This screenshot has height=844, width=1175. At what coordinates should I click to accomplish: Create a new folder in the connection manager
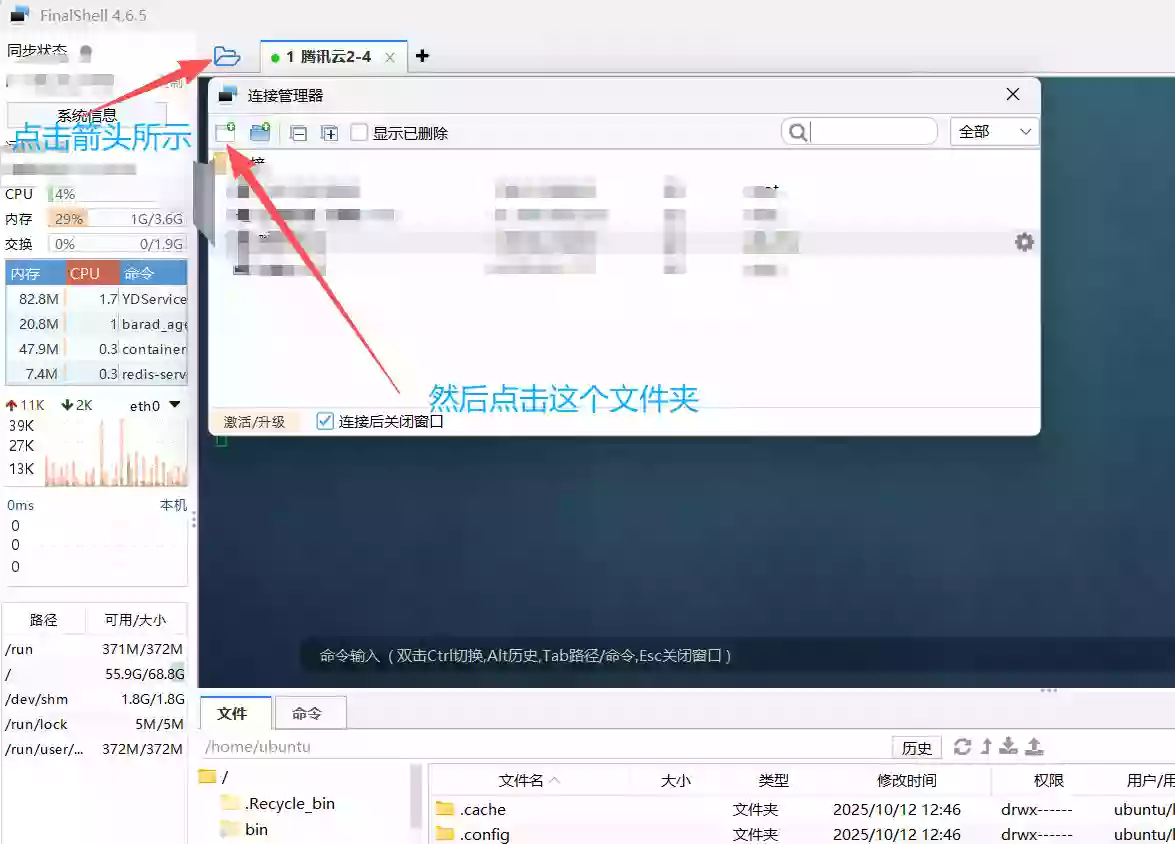[x=259, y=131]
